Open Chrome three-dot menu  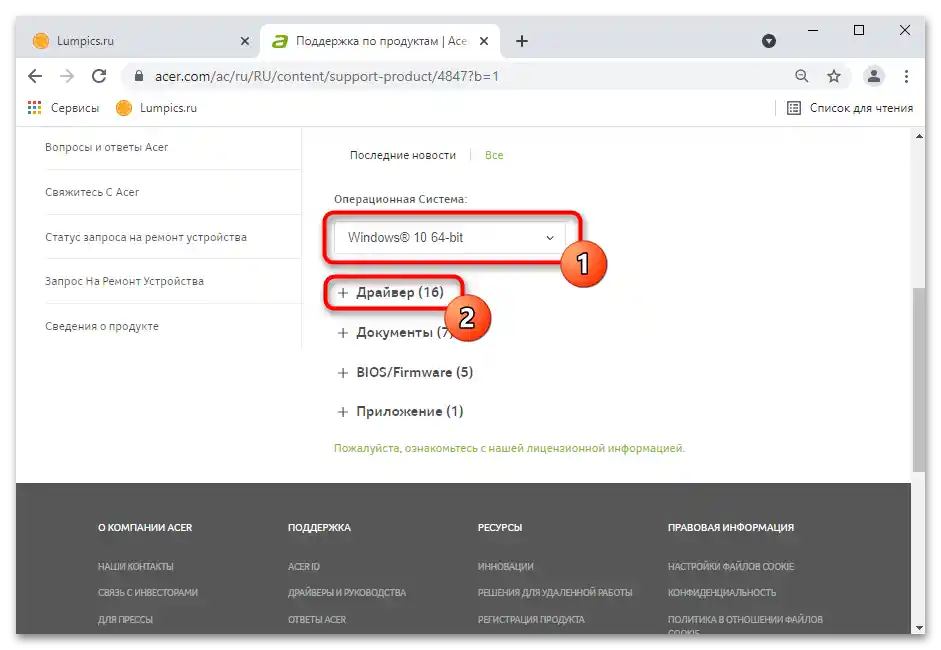[906, 76]
